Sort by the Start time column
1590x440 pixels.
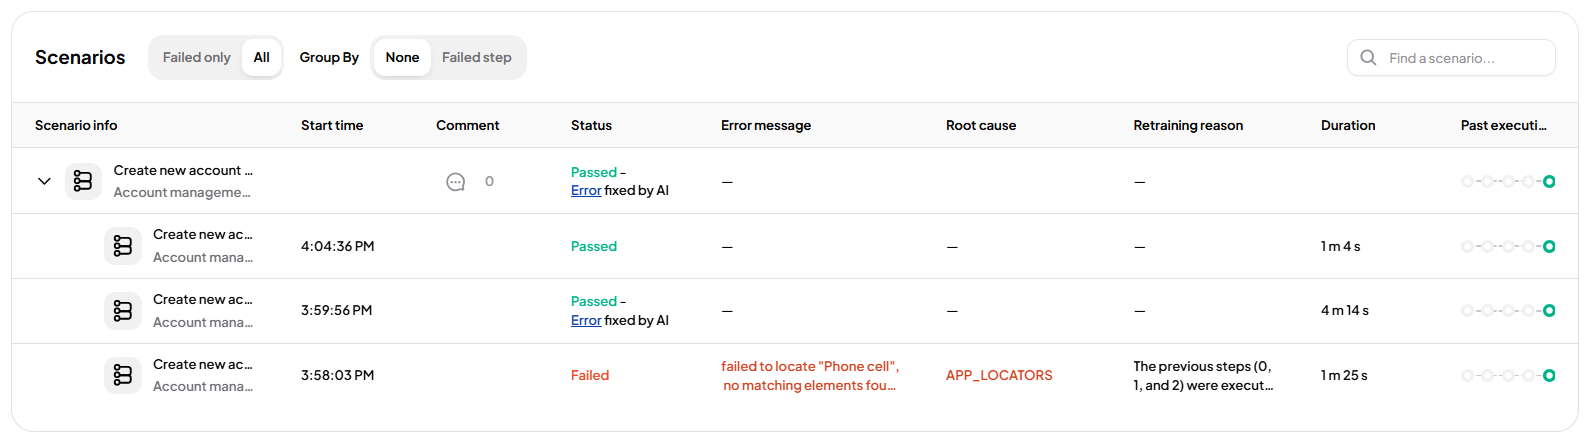332,126
